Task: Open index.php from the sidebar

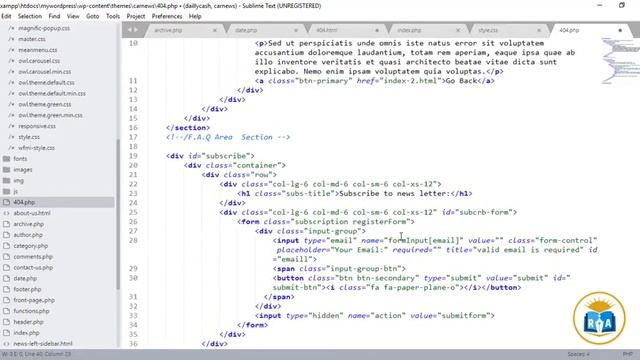Action: point(27,333)
